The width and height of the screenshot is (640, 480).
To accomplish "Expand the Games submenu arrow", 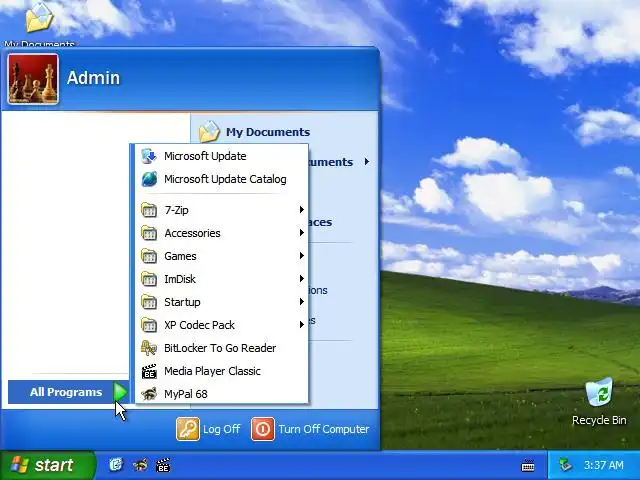I will click(x=302, y=256).
